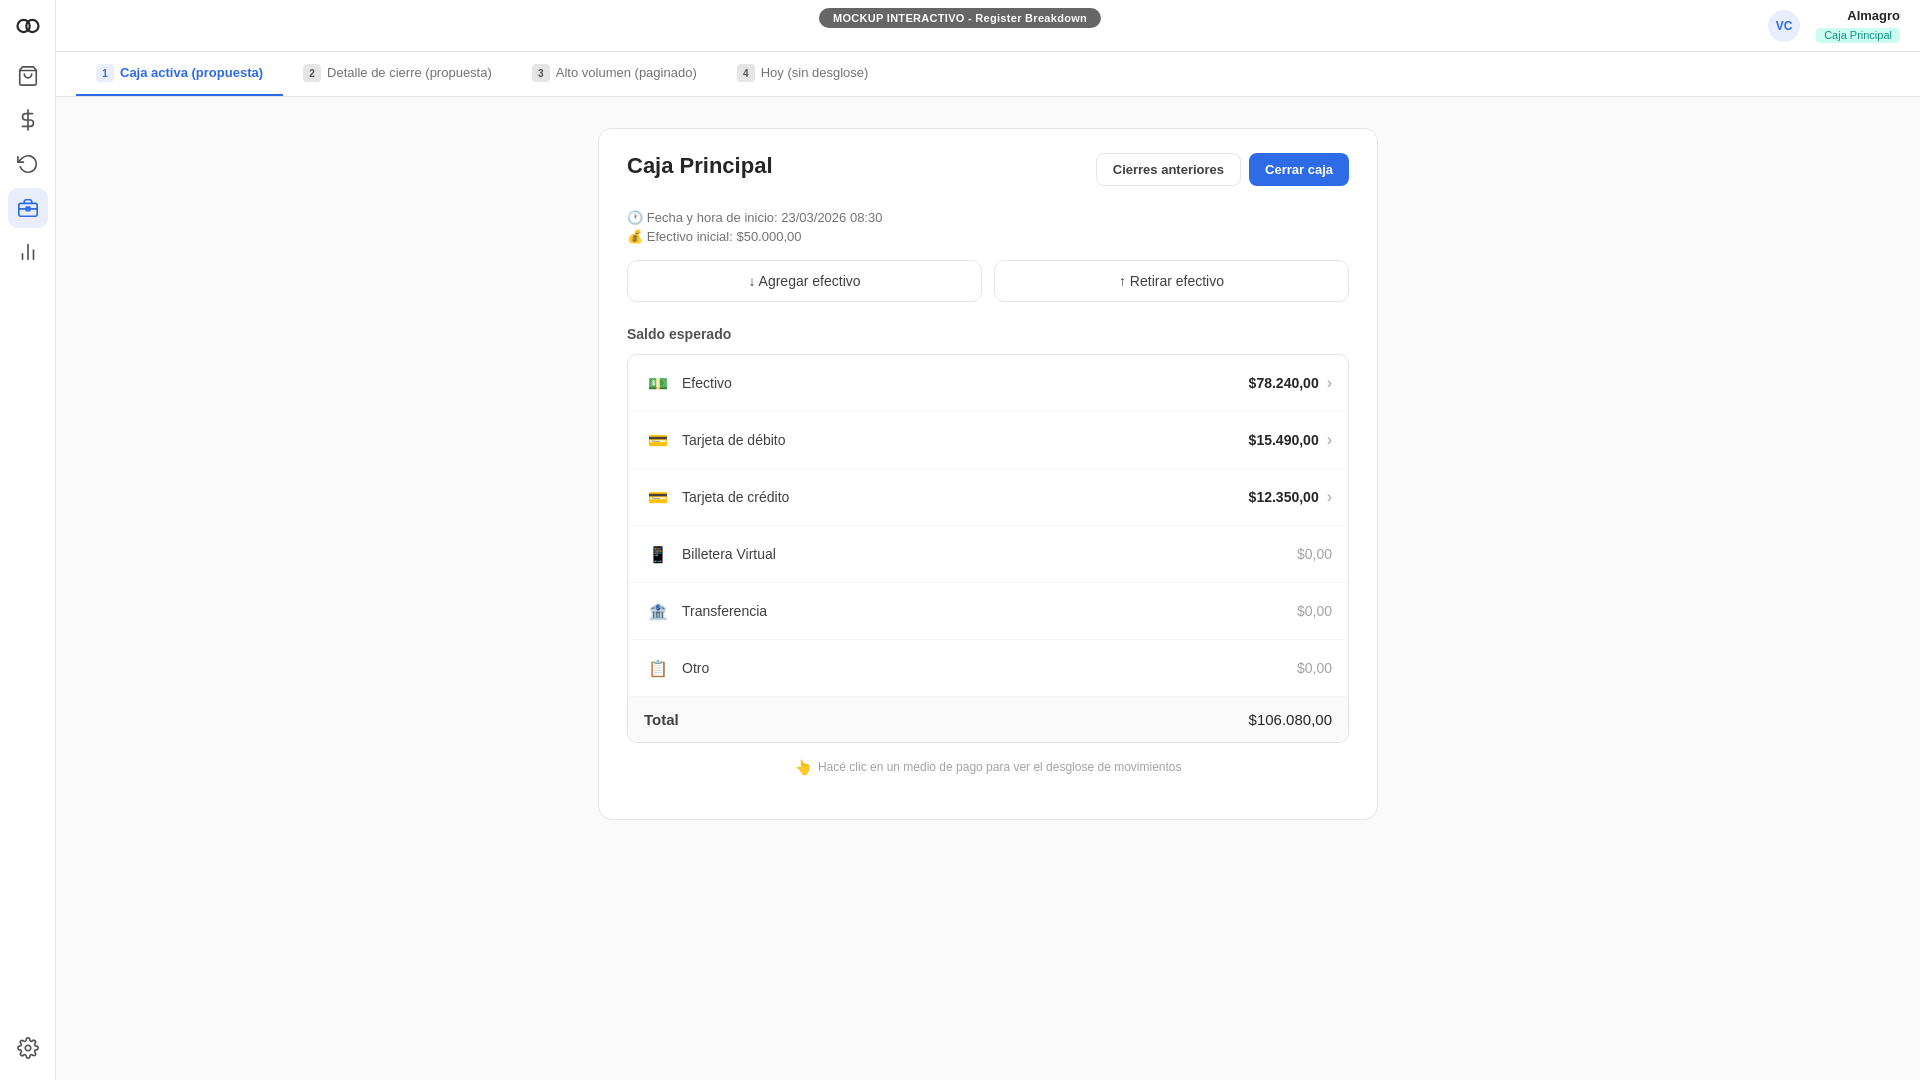The image size is (1920, 1080).
Task: Click the hint about desglose de movimientos
Action: [x=988, y=767]
